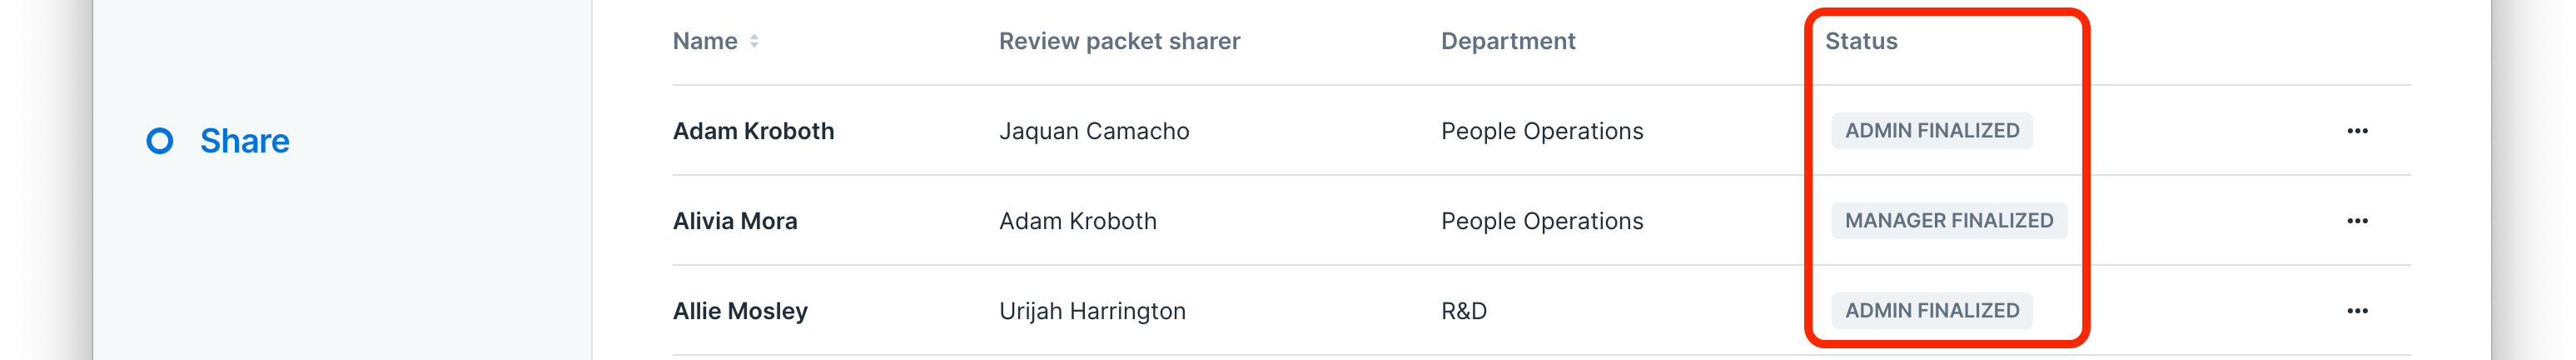Click the ADMIN FINALIZED badge for Allie Mosley
Screen dimensions: 2576x360
[1932, 311]
